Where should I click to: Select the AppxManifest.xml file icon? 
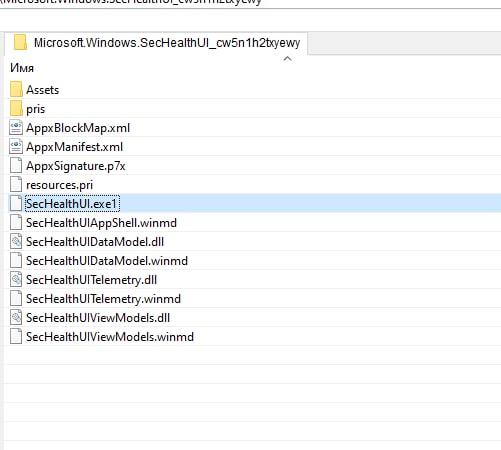16,147
